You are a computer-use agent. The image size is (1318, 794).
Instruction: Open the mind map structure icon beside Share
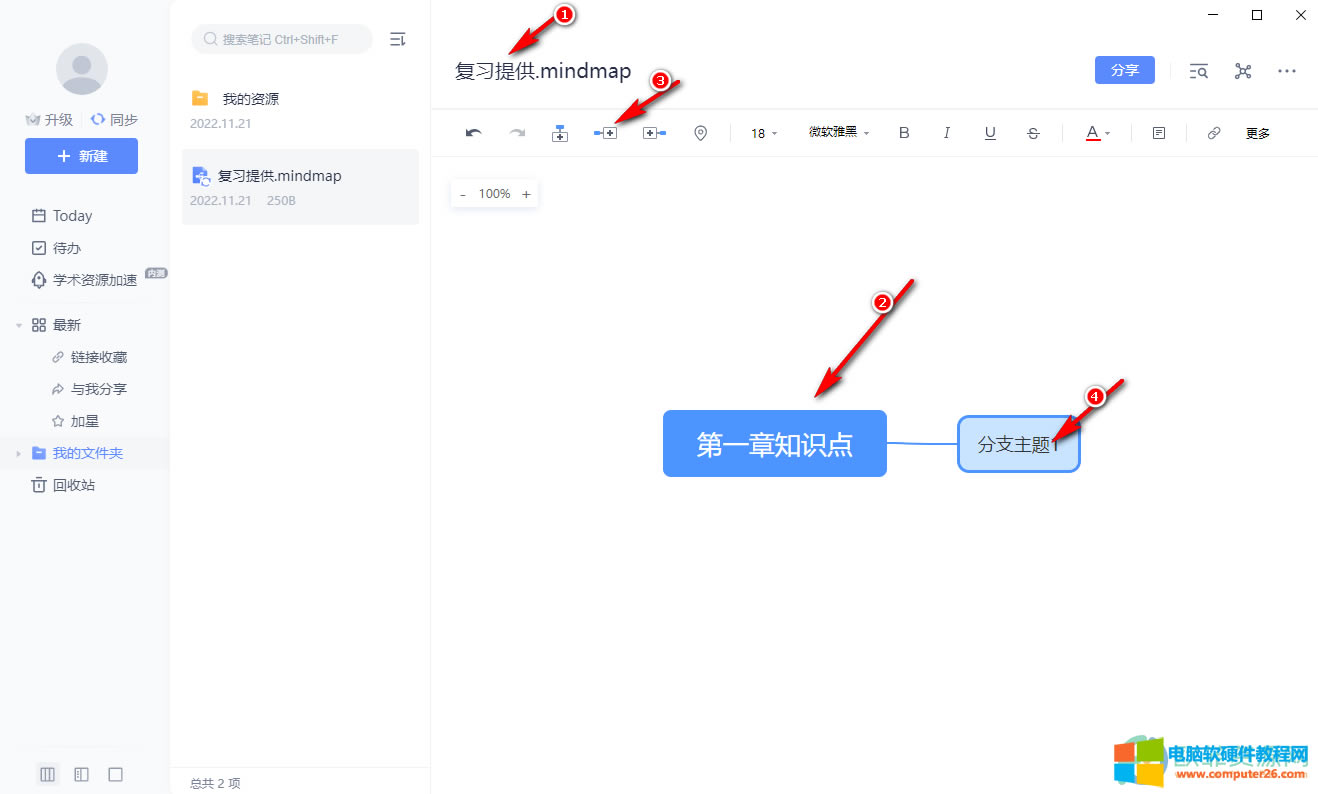[1243, 71]
